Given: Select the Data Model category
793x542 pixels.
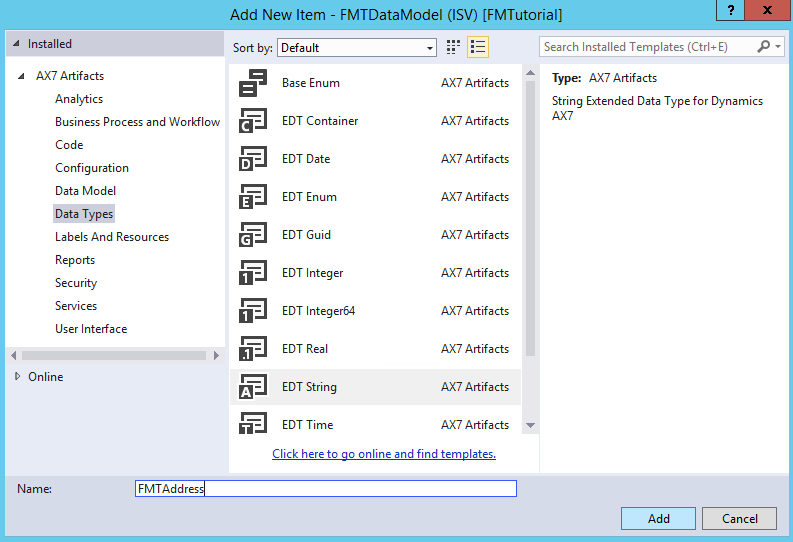Looking at the screenshot, I should [x=85, y=191].
